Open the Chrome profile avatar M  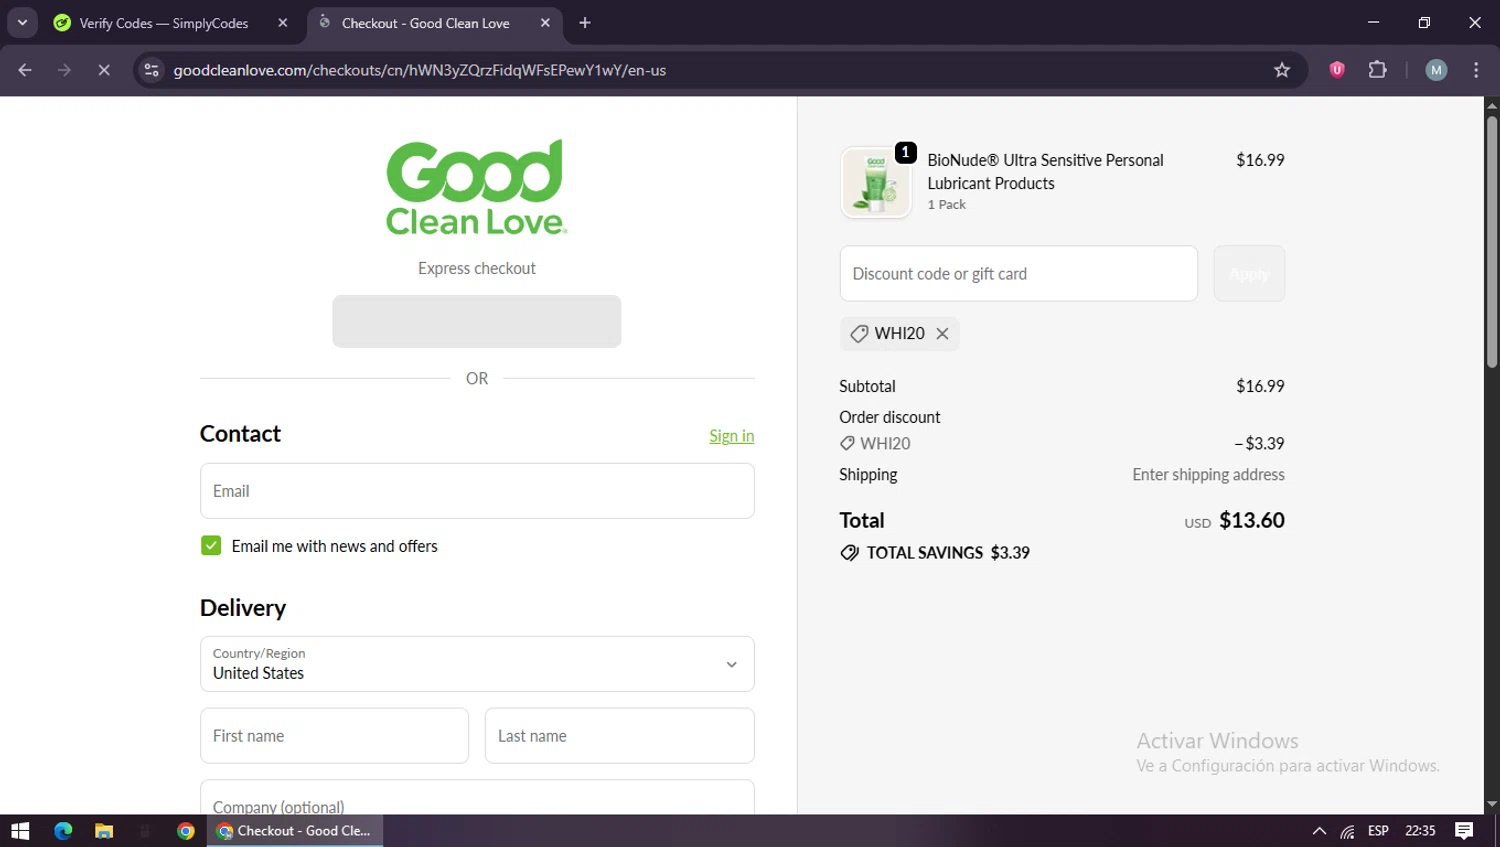point(1436,70)
